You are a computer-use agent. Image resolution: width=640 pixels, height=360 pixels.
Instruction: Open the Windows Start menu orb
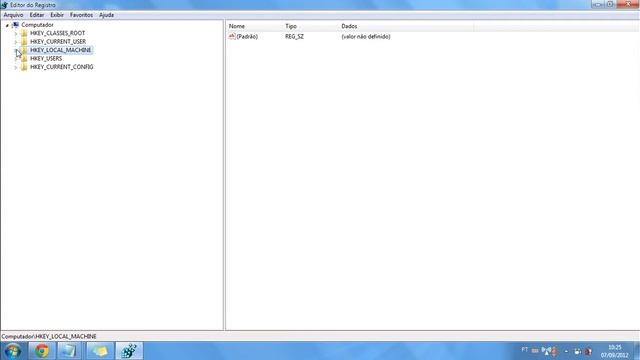pyautogui.click(x=13, y=351)
